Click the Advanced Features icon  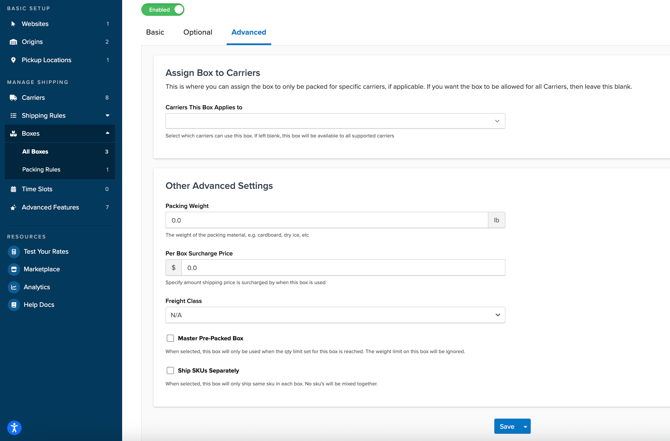pyautogui.click(x=13, y=208)
